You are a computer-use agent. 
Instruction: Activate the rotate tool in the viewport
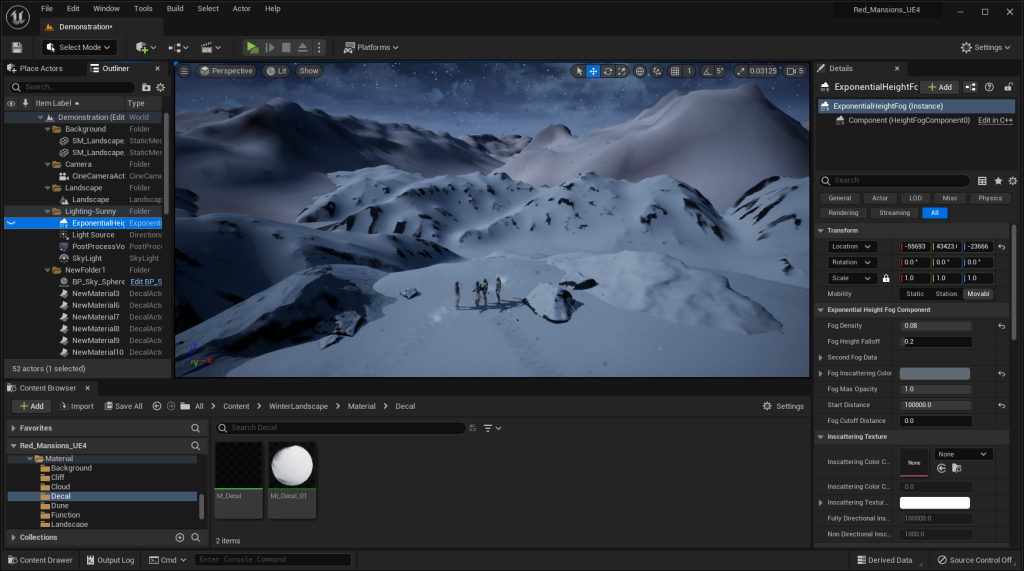[x=607, y=71]
